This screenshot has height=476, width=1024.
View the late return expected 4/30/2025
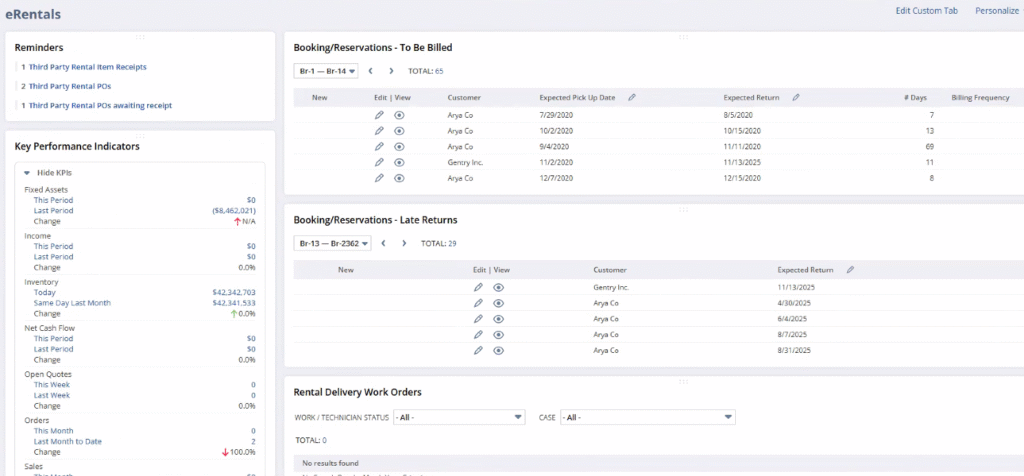498,303
